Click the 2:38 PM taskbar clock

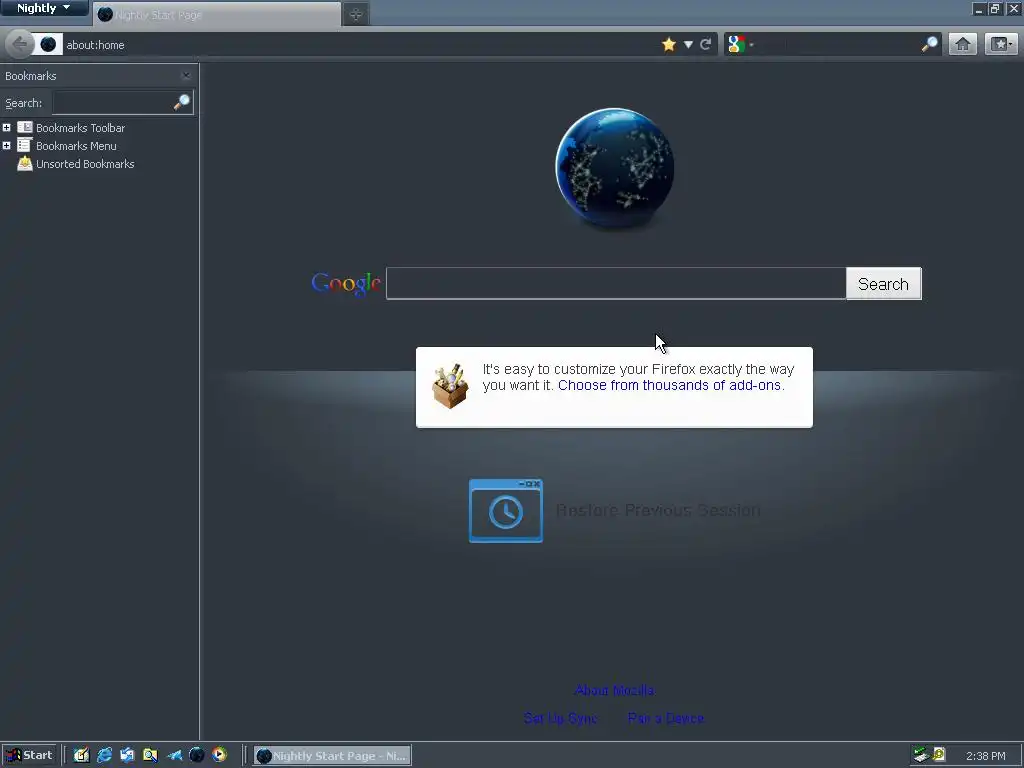[985, 756]
